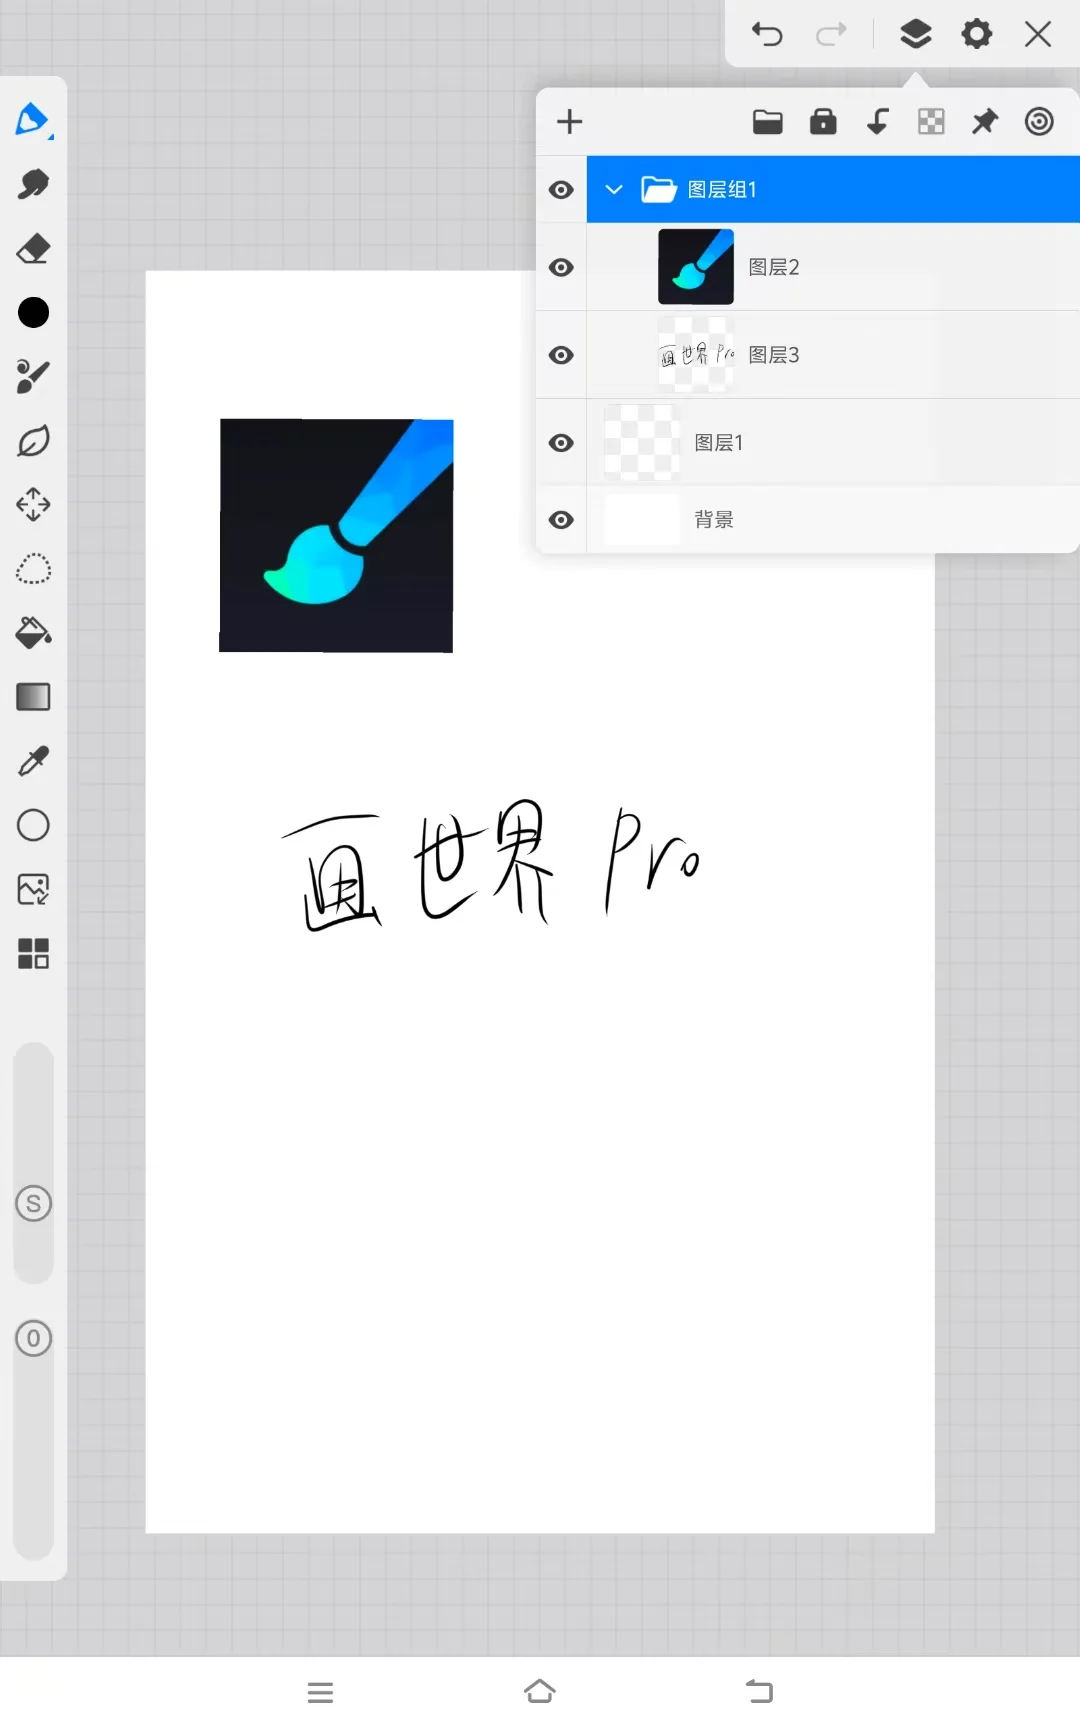Hide layer 图层2 with eye icon
The width and height of the screenshot is (1080, 1728).
tap(561, 267)
